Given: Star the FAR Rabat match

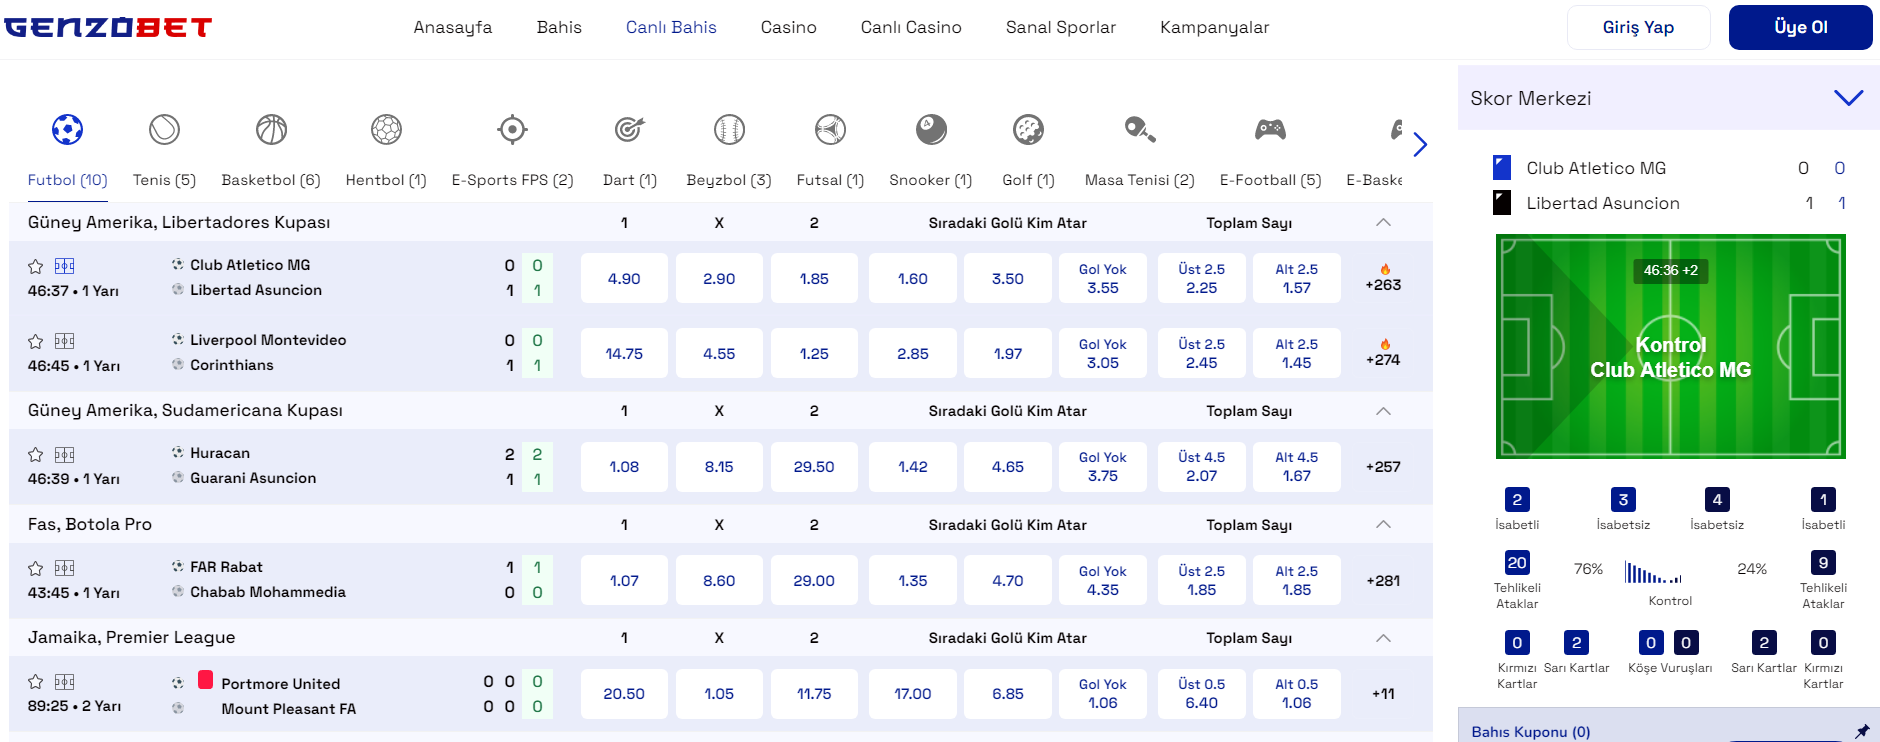Looking at the screenshot, I should coord(36,569).
